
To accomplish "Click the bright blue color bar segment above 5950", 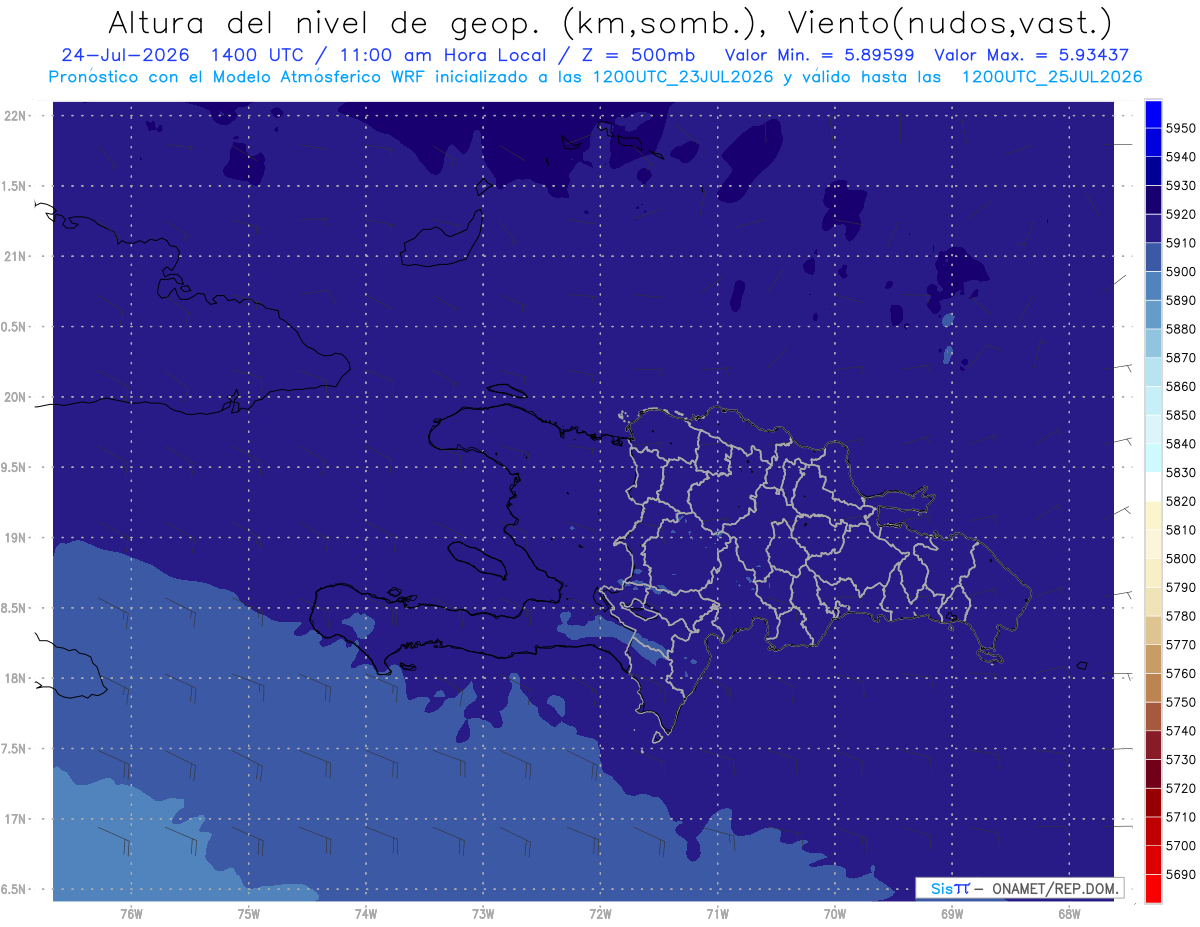I will pyautogui.click(x=1153, y=114).
